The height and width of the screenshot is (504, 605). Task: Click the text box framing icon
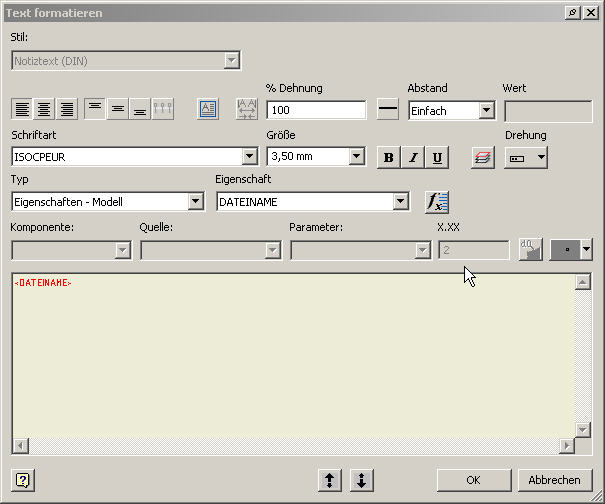click(x=208, y=109)
